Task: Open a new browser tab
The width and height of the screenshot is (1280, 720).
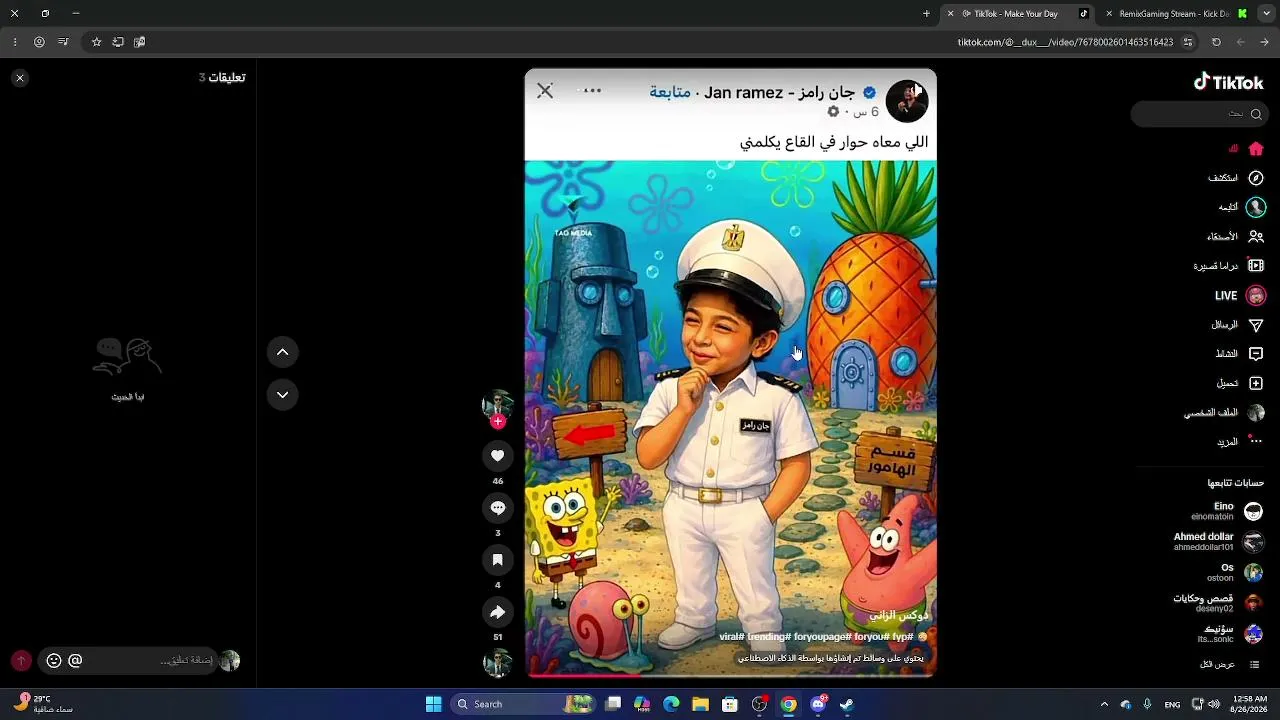Action: (x=926, y=14)
